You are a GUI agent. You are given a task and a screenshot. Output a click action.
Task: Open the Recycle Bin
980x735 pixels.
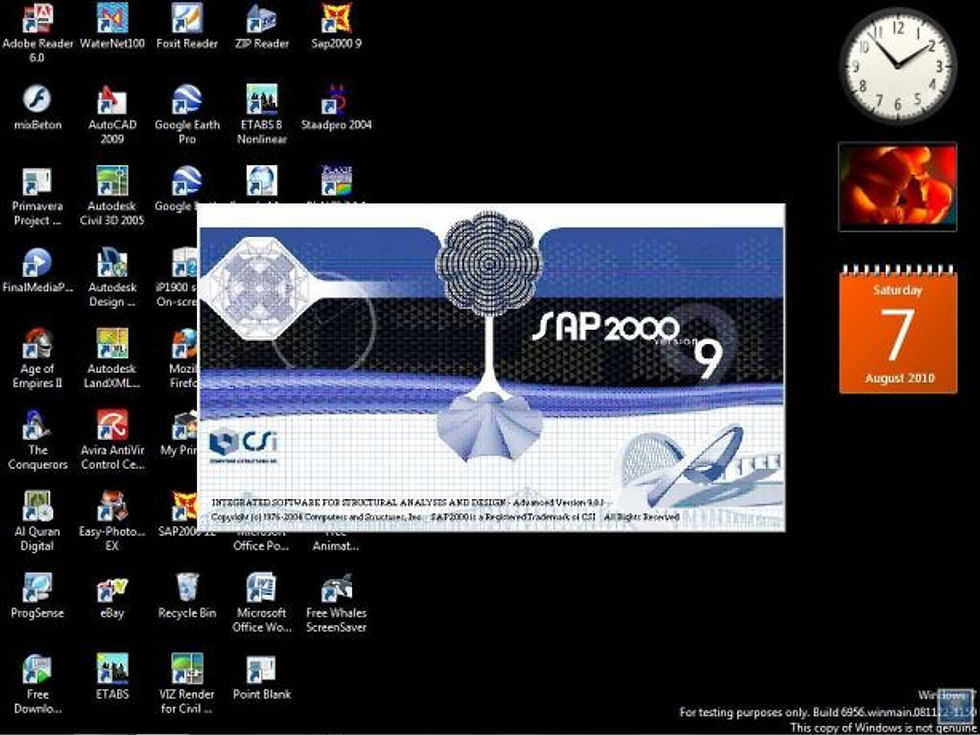click(187, 596)
